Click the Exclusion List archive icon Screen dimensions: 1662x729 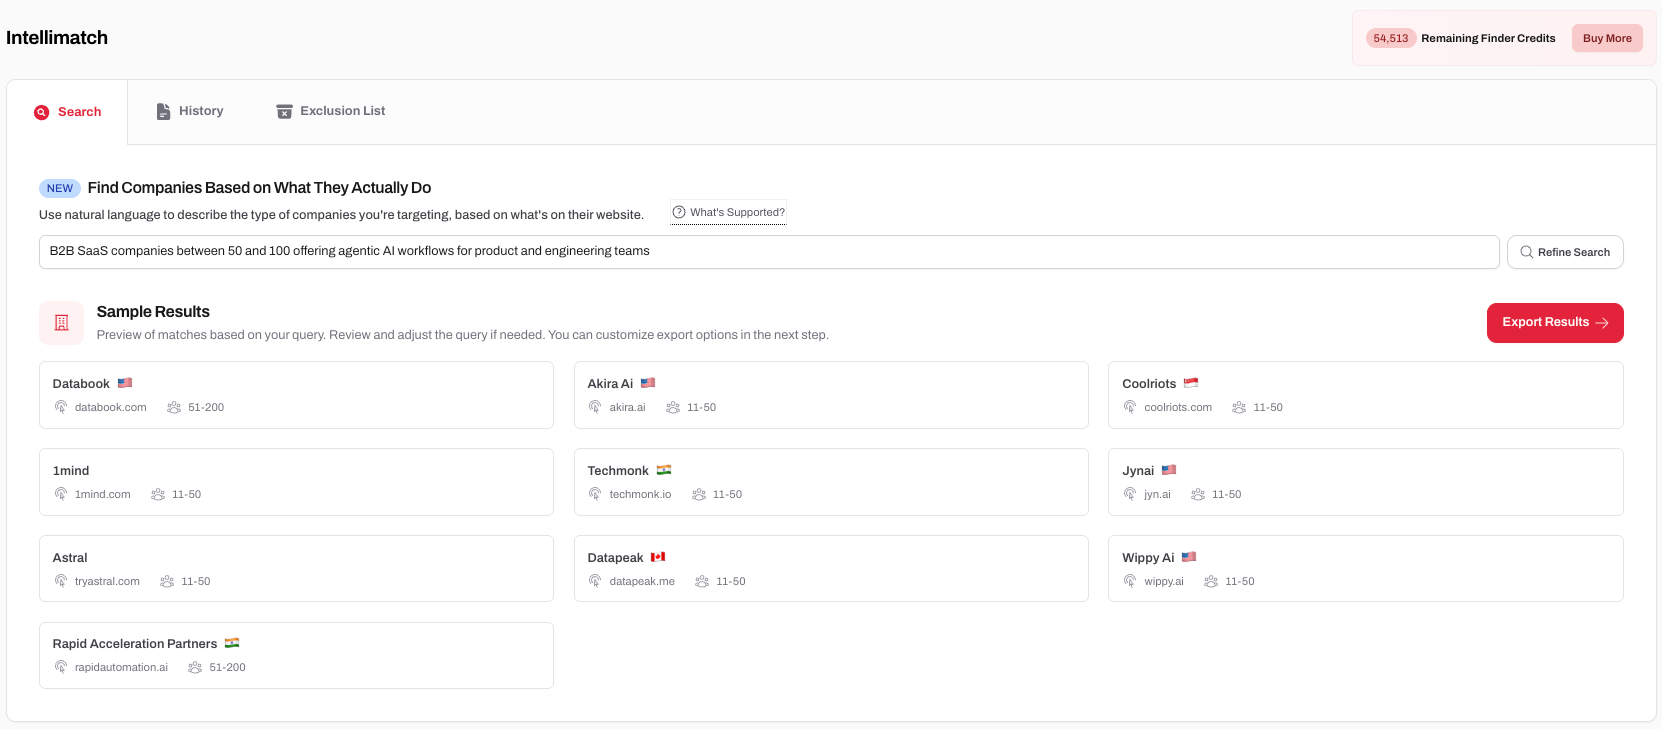point(284,111)
